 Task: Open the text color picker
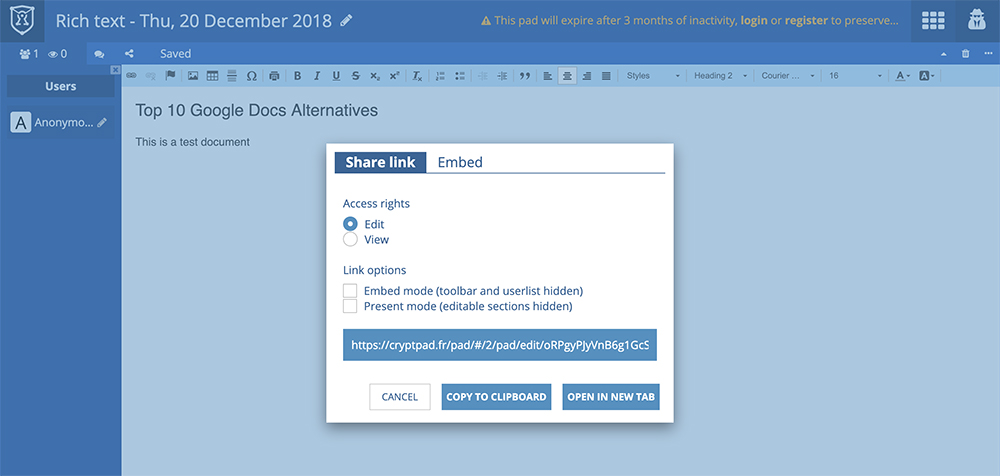pos(902,75)
